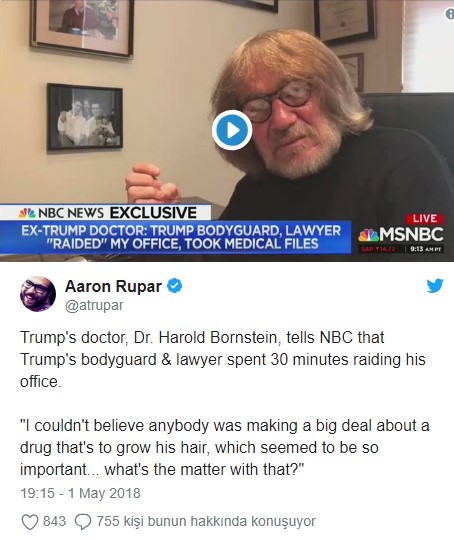Screen dimensions: 454x540
Task: Click the NBC peacock logo in banner
Action: [x=27, y=213]
